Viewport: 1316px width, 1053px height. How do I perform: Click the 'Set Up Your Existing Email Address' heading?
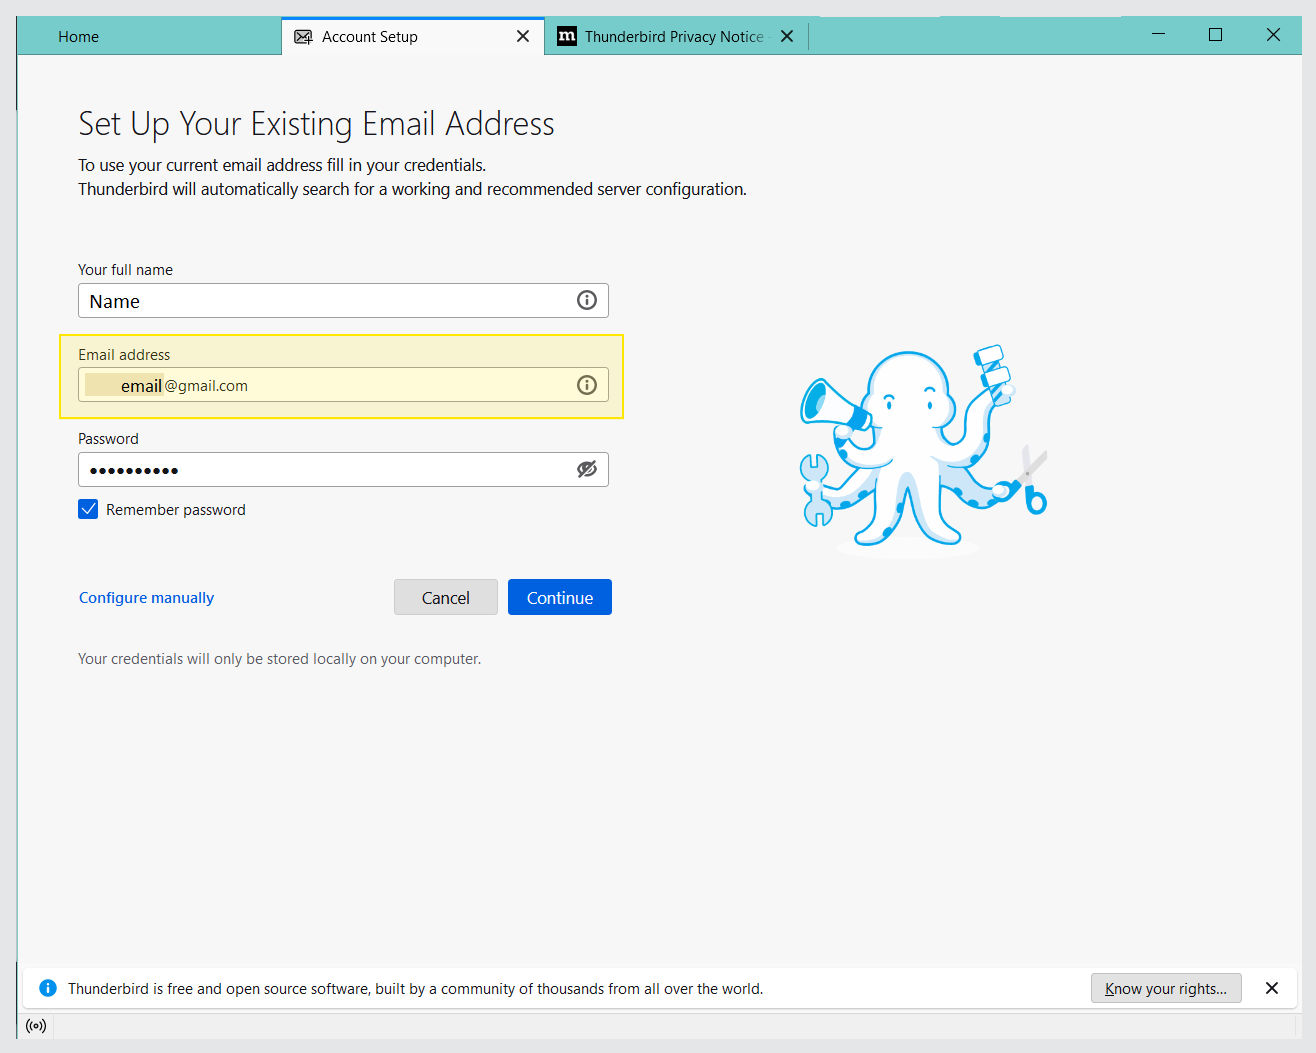[316, 124]
